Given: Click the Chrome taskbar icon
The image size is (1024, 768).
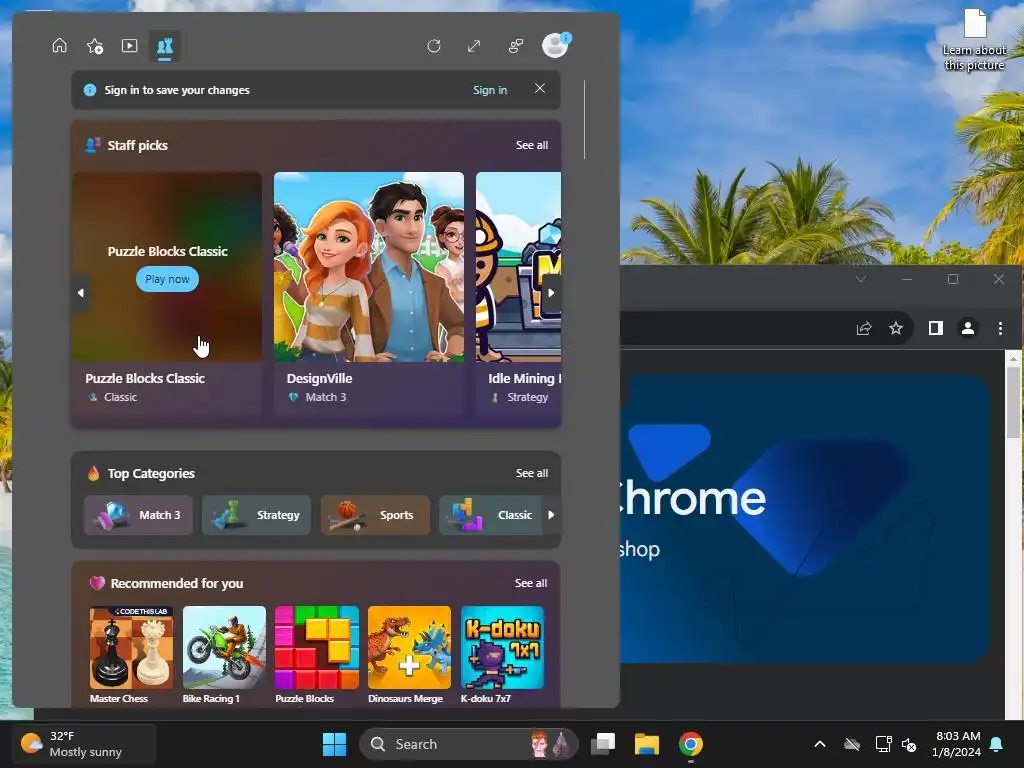Looking at the screenshot, I should click(x=690, y=744).
